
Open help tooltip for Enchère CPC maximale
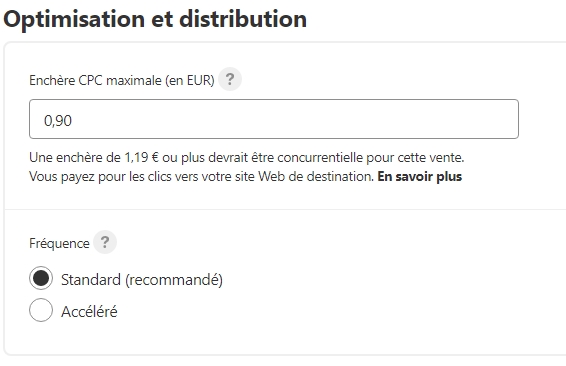pyautogui.click(x=230, y=79)
